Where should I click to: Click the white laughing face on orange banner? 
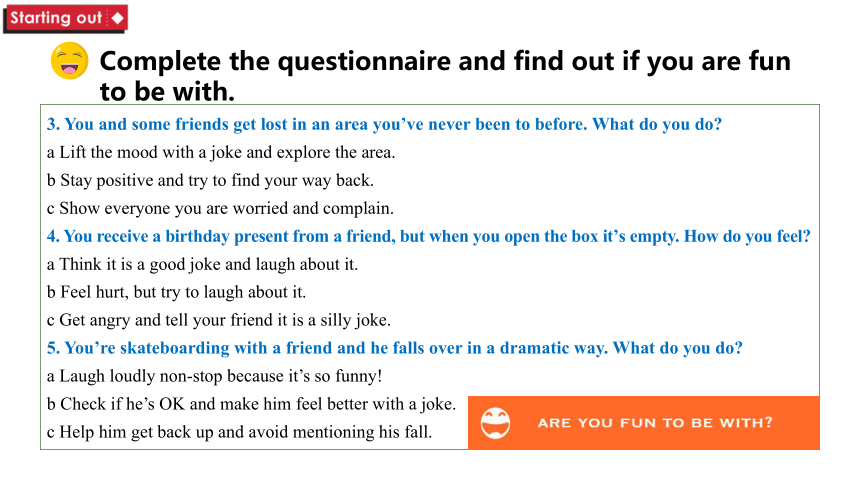click(x=495, y=423)
